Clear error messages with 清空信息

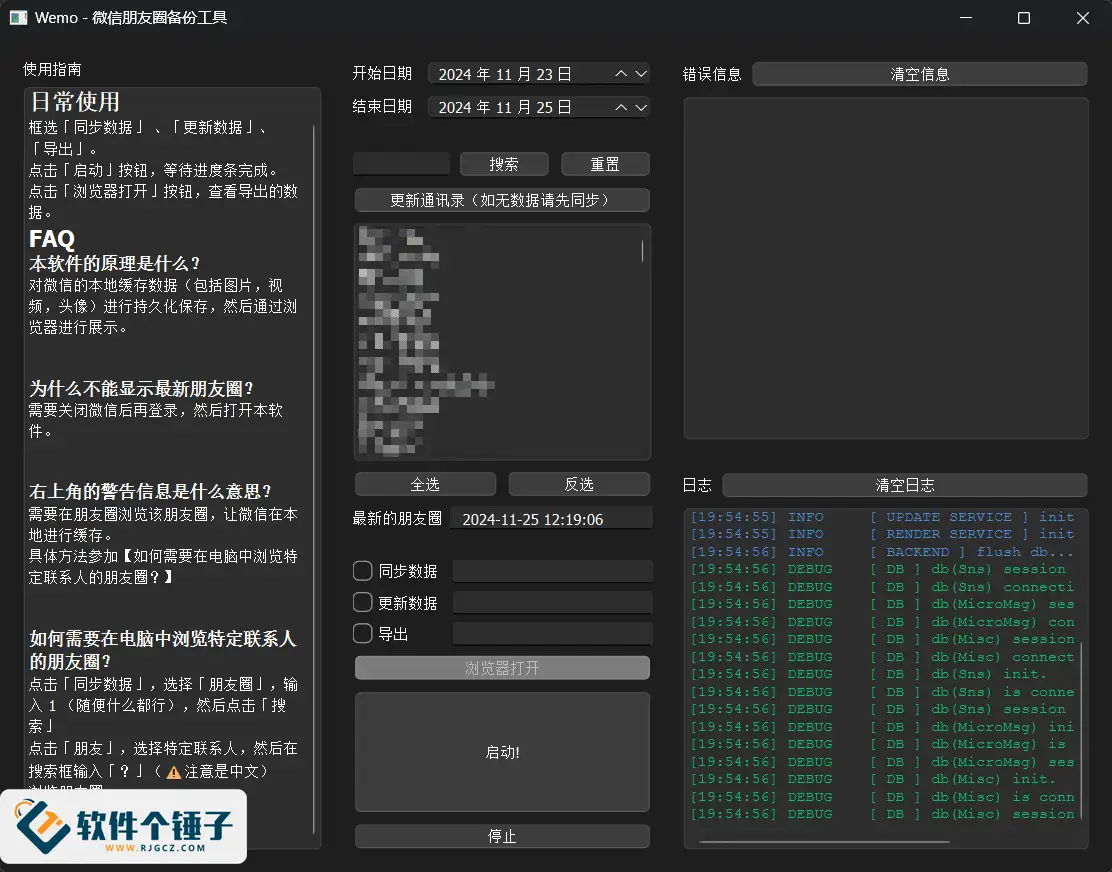pyautogui.click(x=920, y=74)
